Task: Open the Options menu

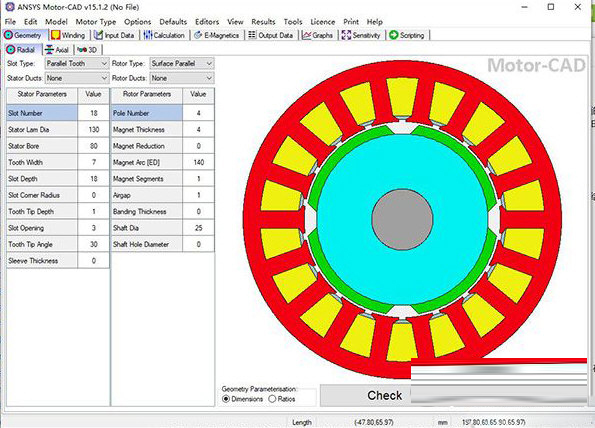Action: (137, 22)
